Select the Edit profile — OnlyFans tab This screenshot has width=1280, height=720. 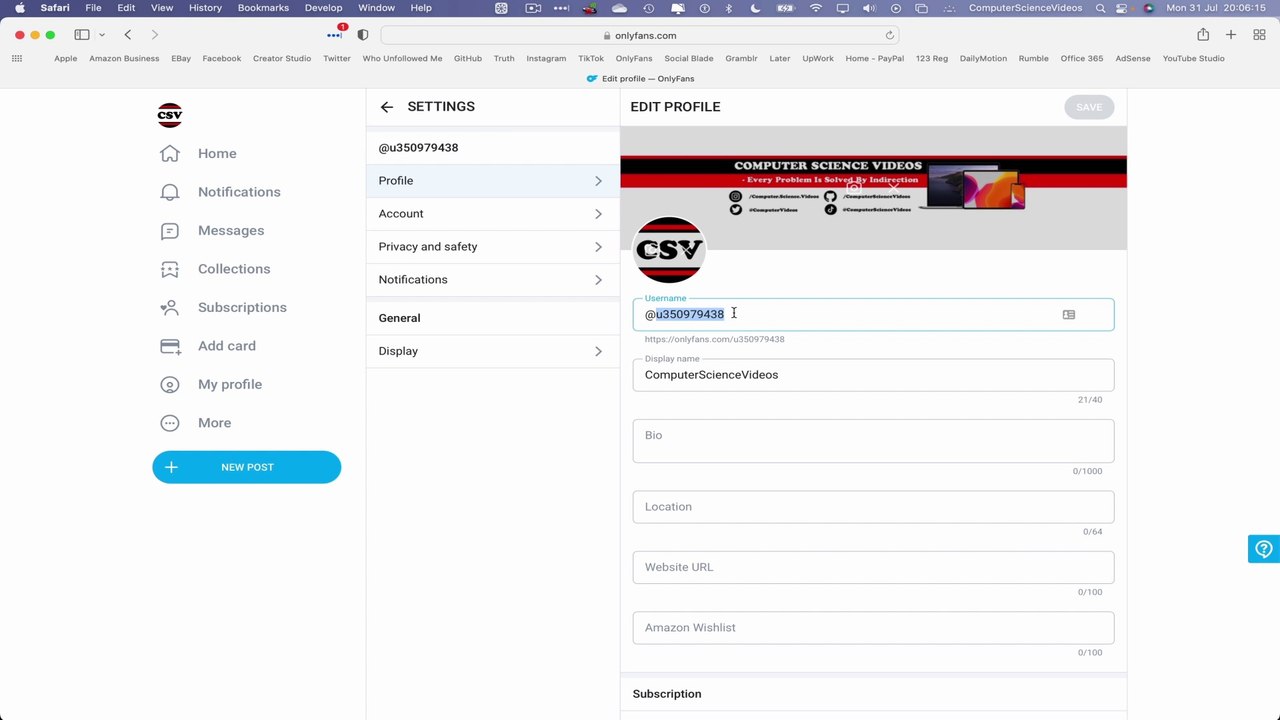tap(640, 79)
